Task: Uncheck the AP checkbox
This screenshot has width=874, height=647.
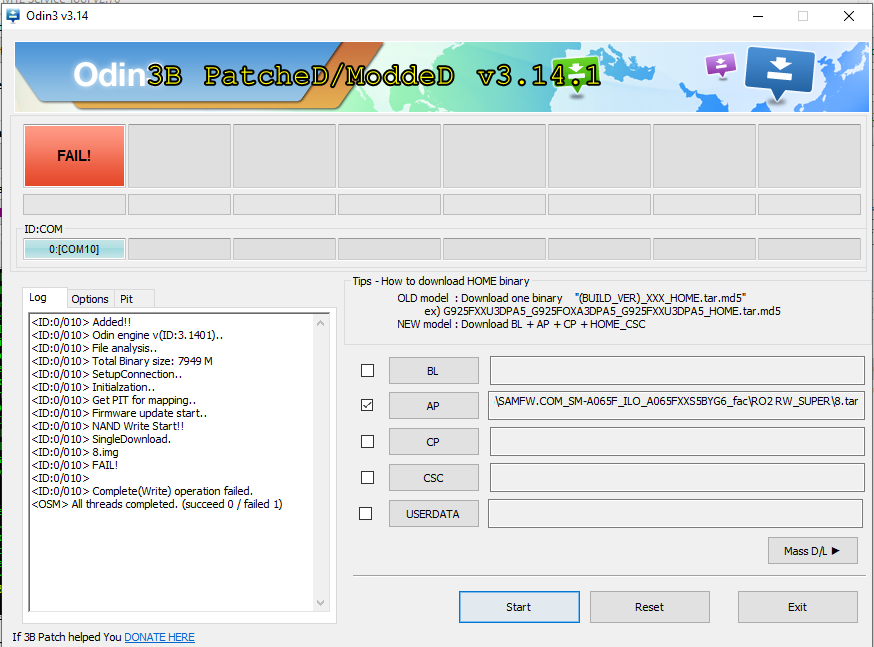Action: click(367, 406)
